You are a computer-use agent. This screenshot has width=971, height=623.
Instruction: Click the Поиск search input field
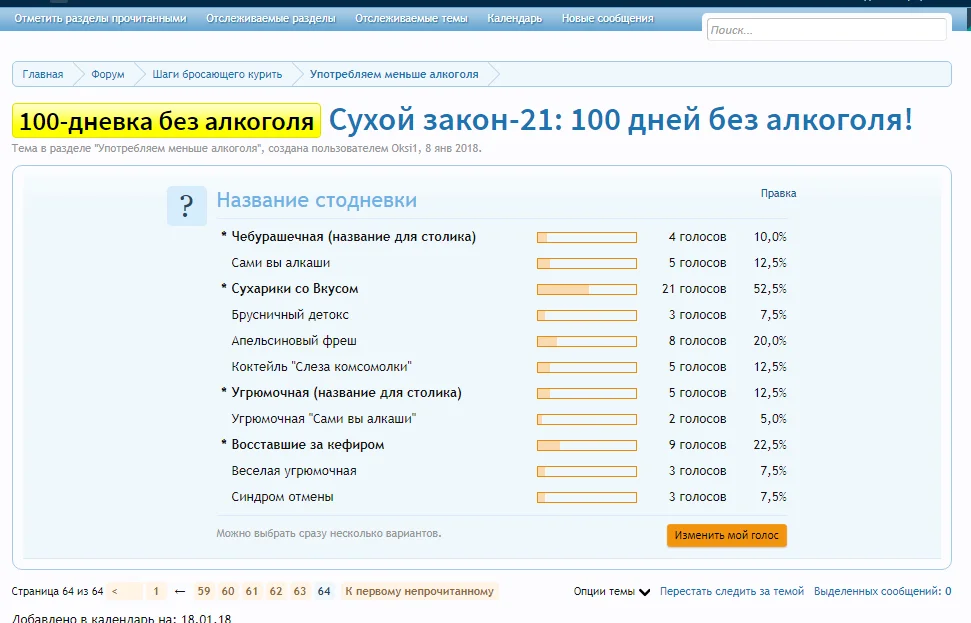point(825,30)
